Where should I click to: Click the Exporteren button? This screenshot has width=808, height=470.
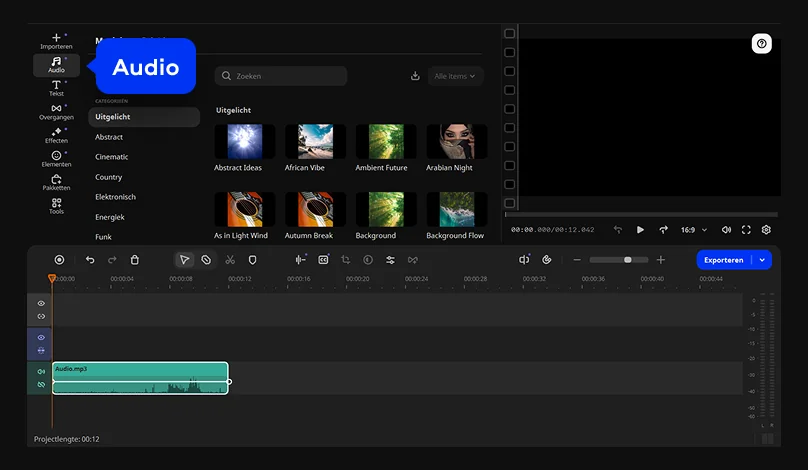coord(724,260)
